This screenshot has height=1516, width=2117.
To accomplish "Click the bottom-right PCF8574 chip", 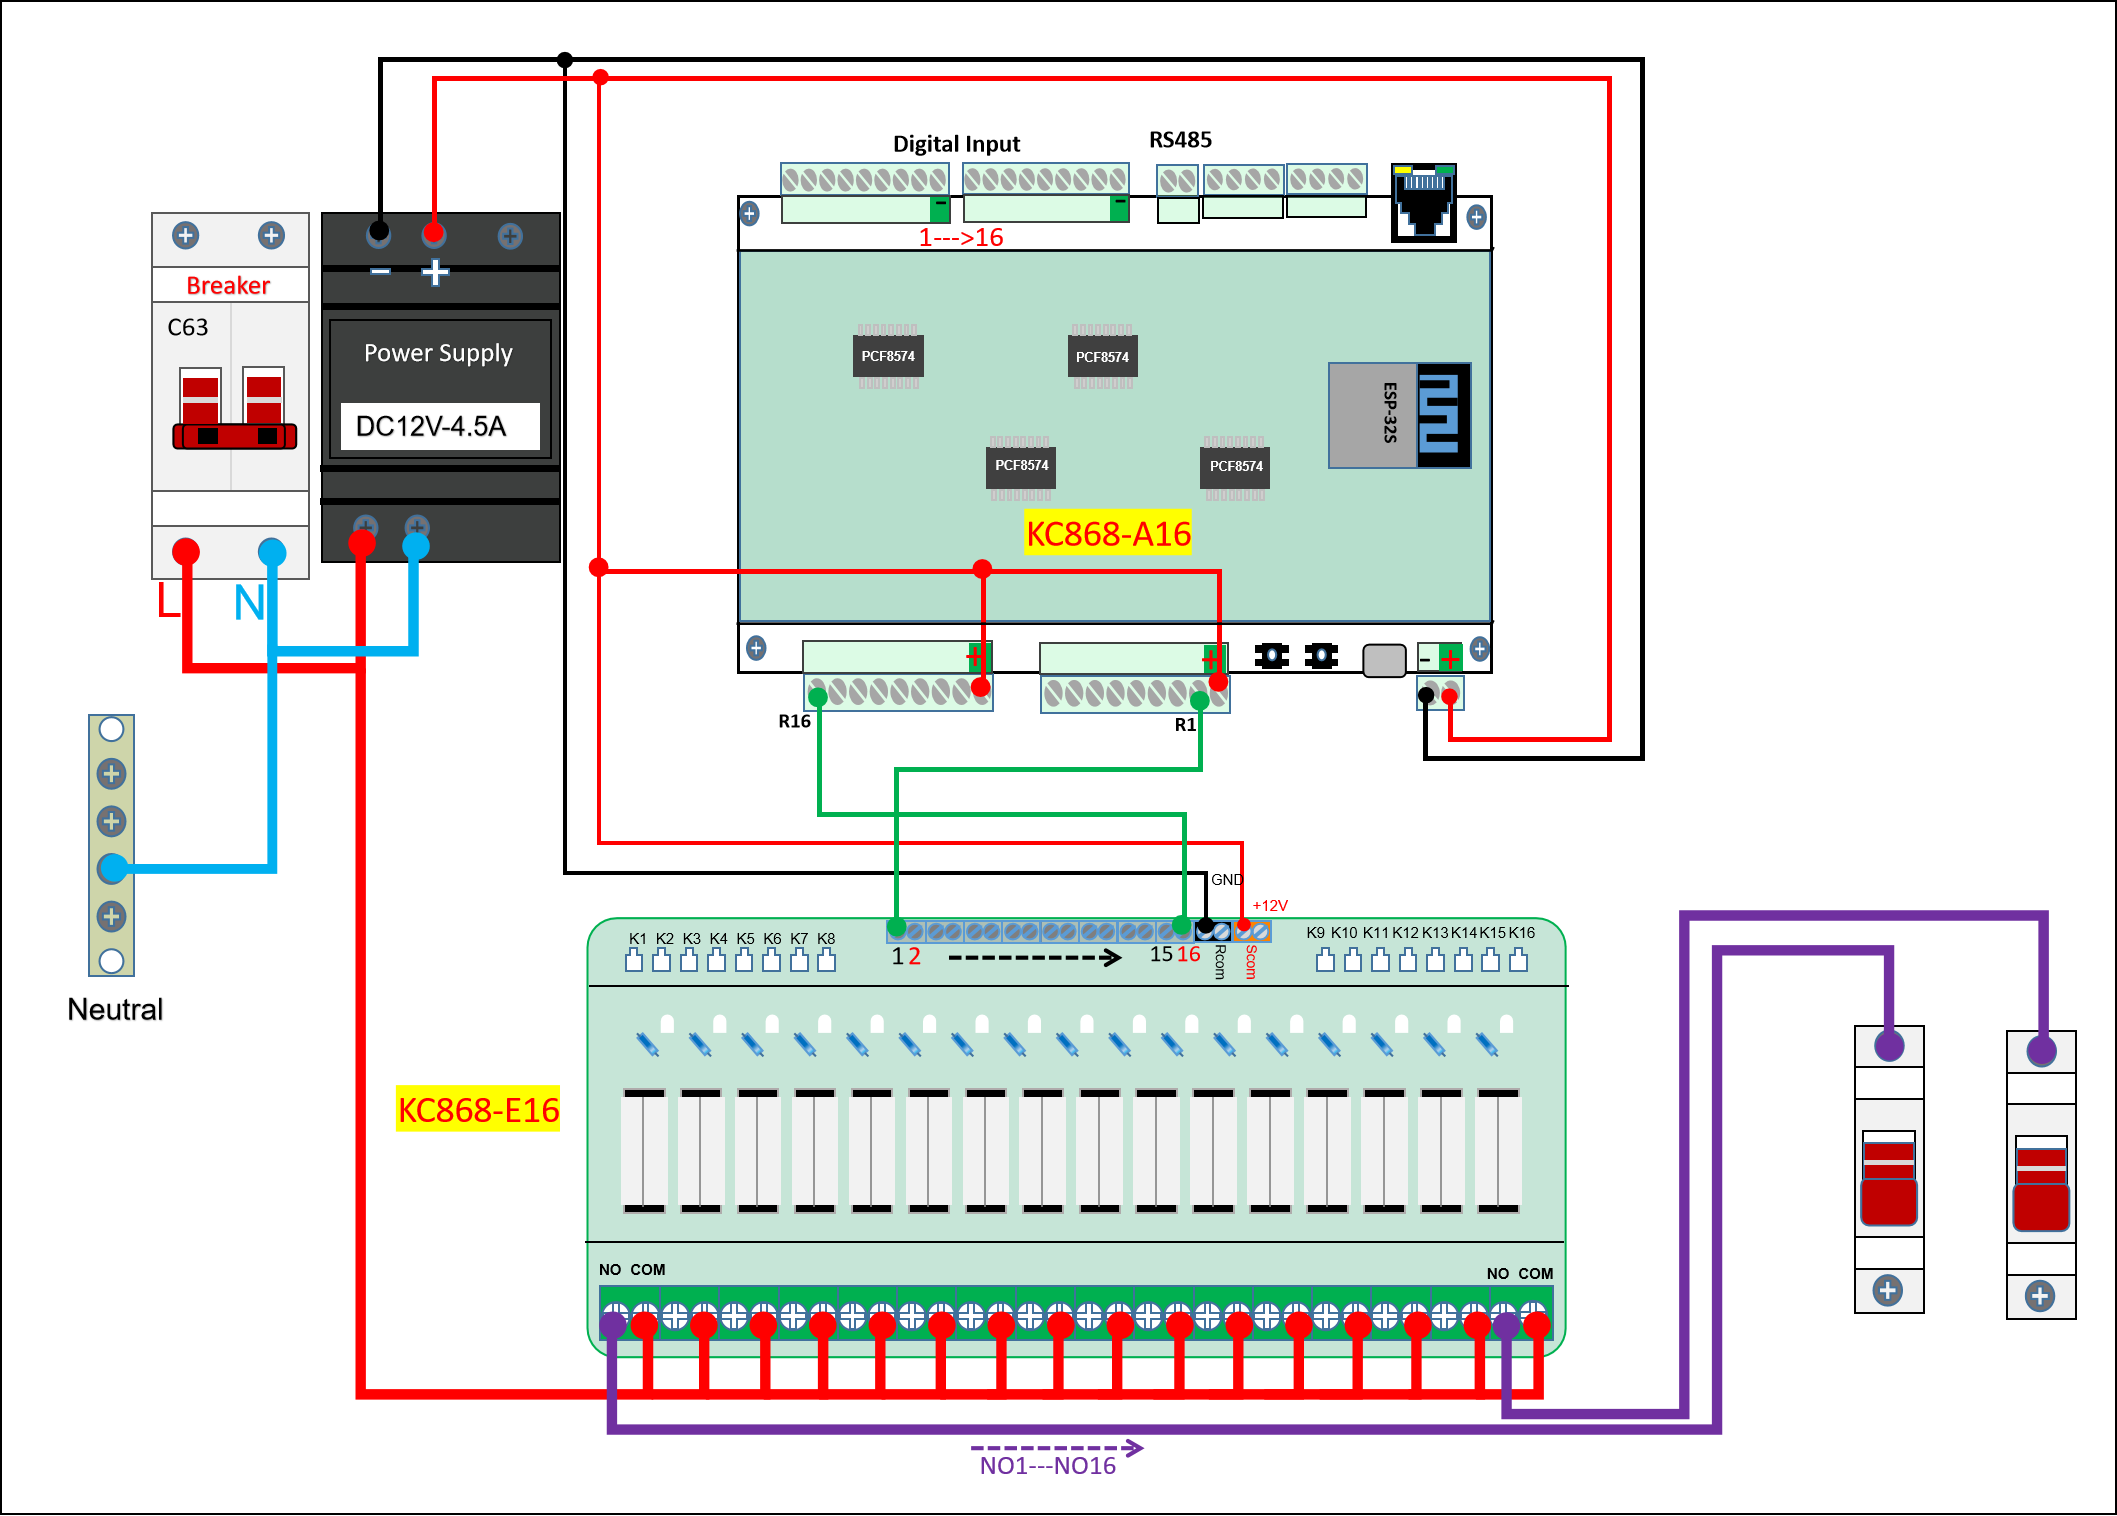I will 1235,466.
